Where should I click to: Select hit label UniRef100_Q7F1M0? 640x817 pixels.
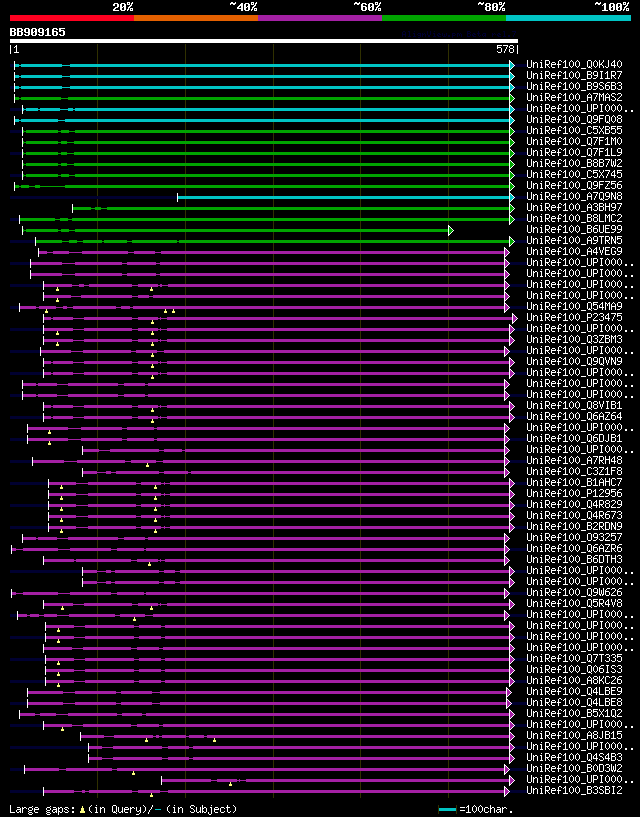pyautogui.click(x=574, y=142)
